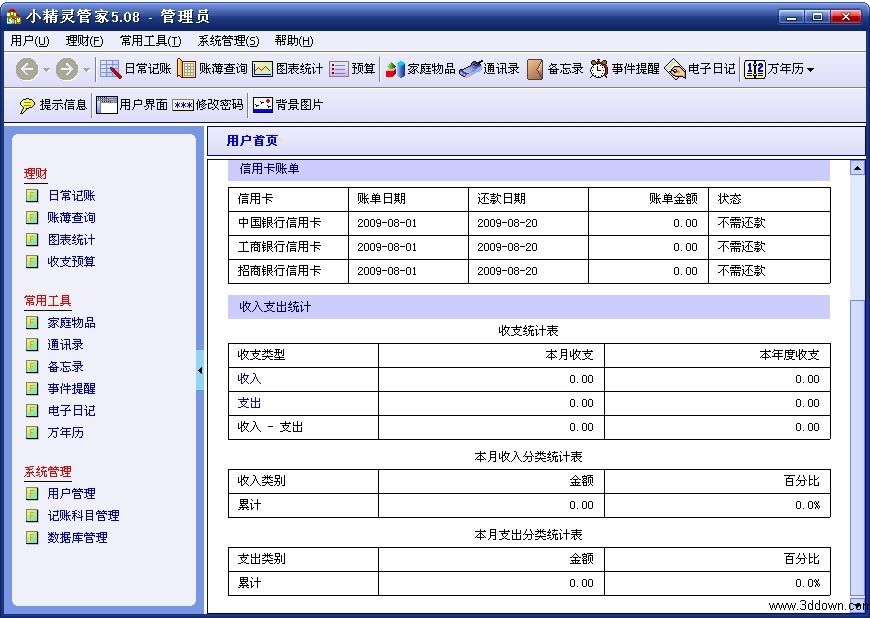The height and width of the screenshot is (618, 870).
Task: Open the 用户(U) menu
Action: tap(30, 40)
